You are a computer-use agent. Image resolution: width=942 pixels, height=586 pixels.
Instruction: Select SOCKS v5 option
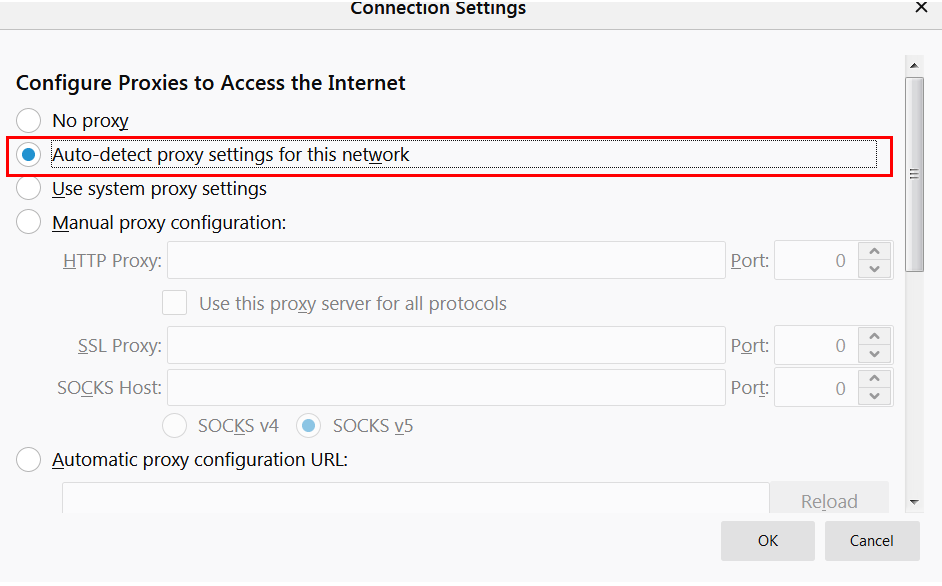tap(309, 426)
